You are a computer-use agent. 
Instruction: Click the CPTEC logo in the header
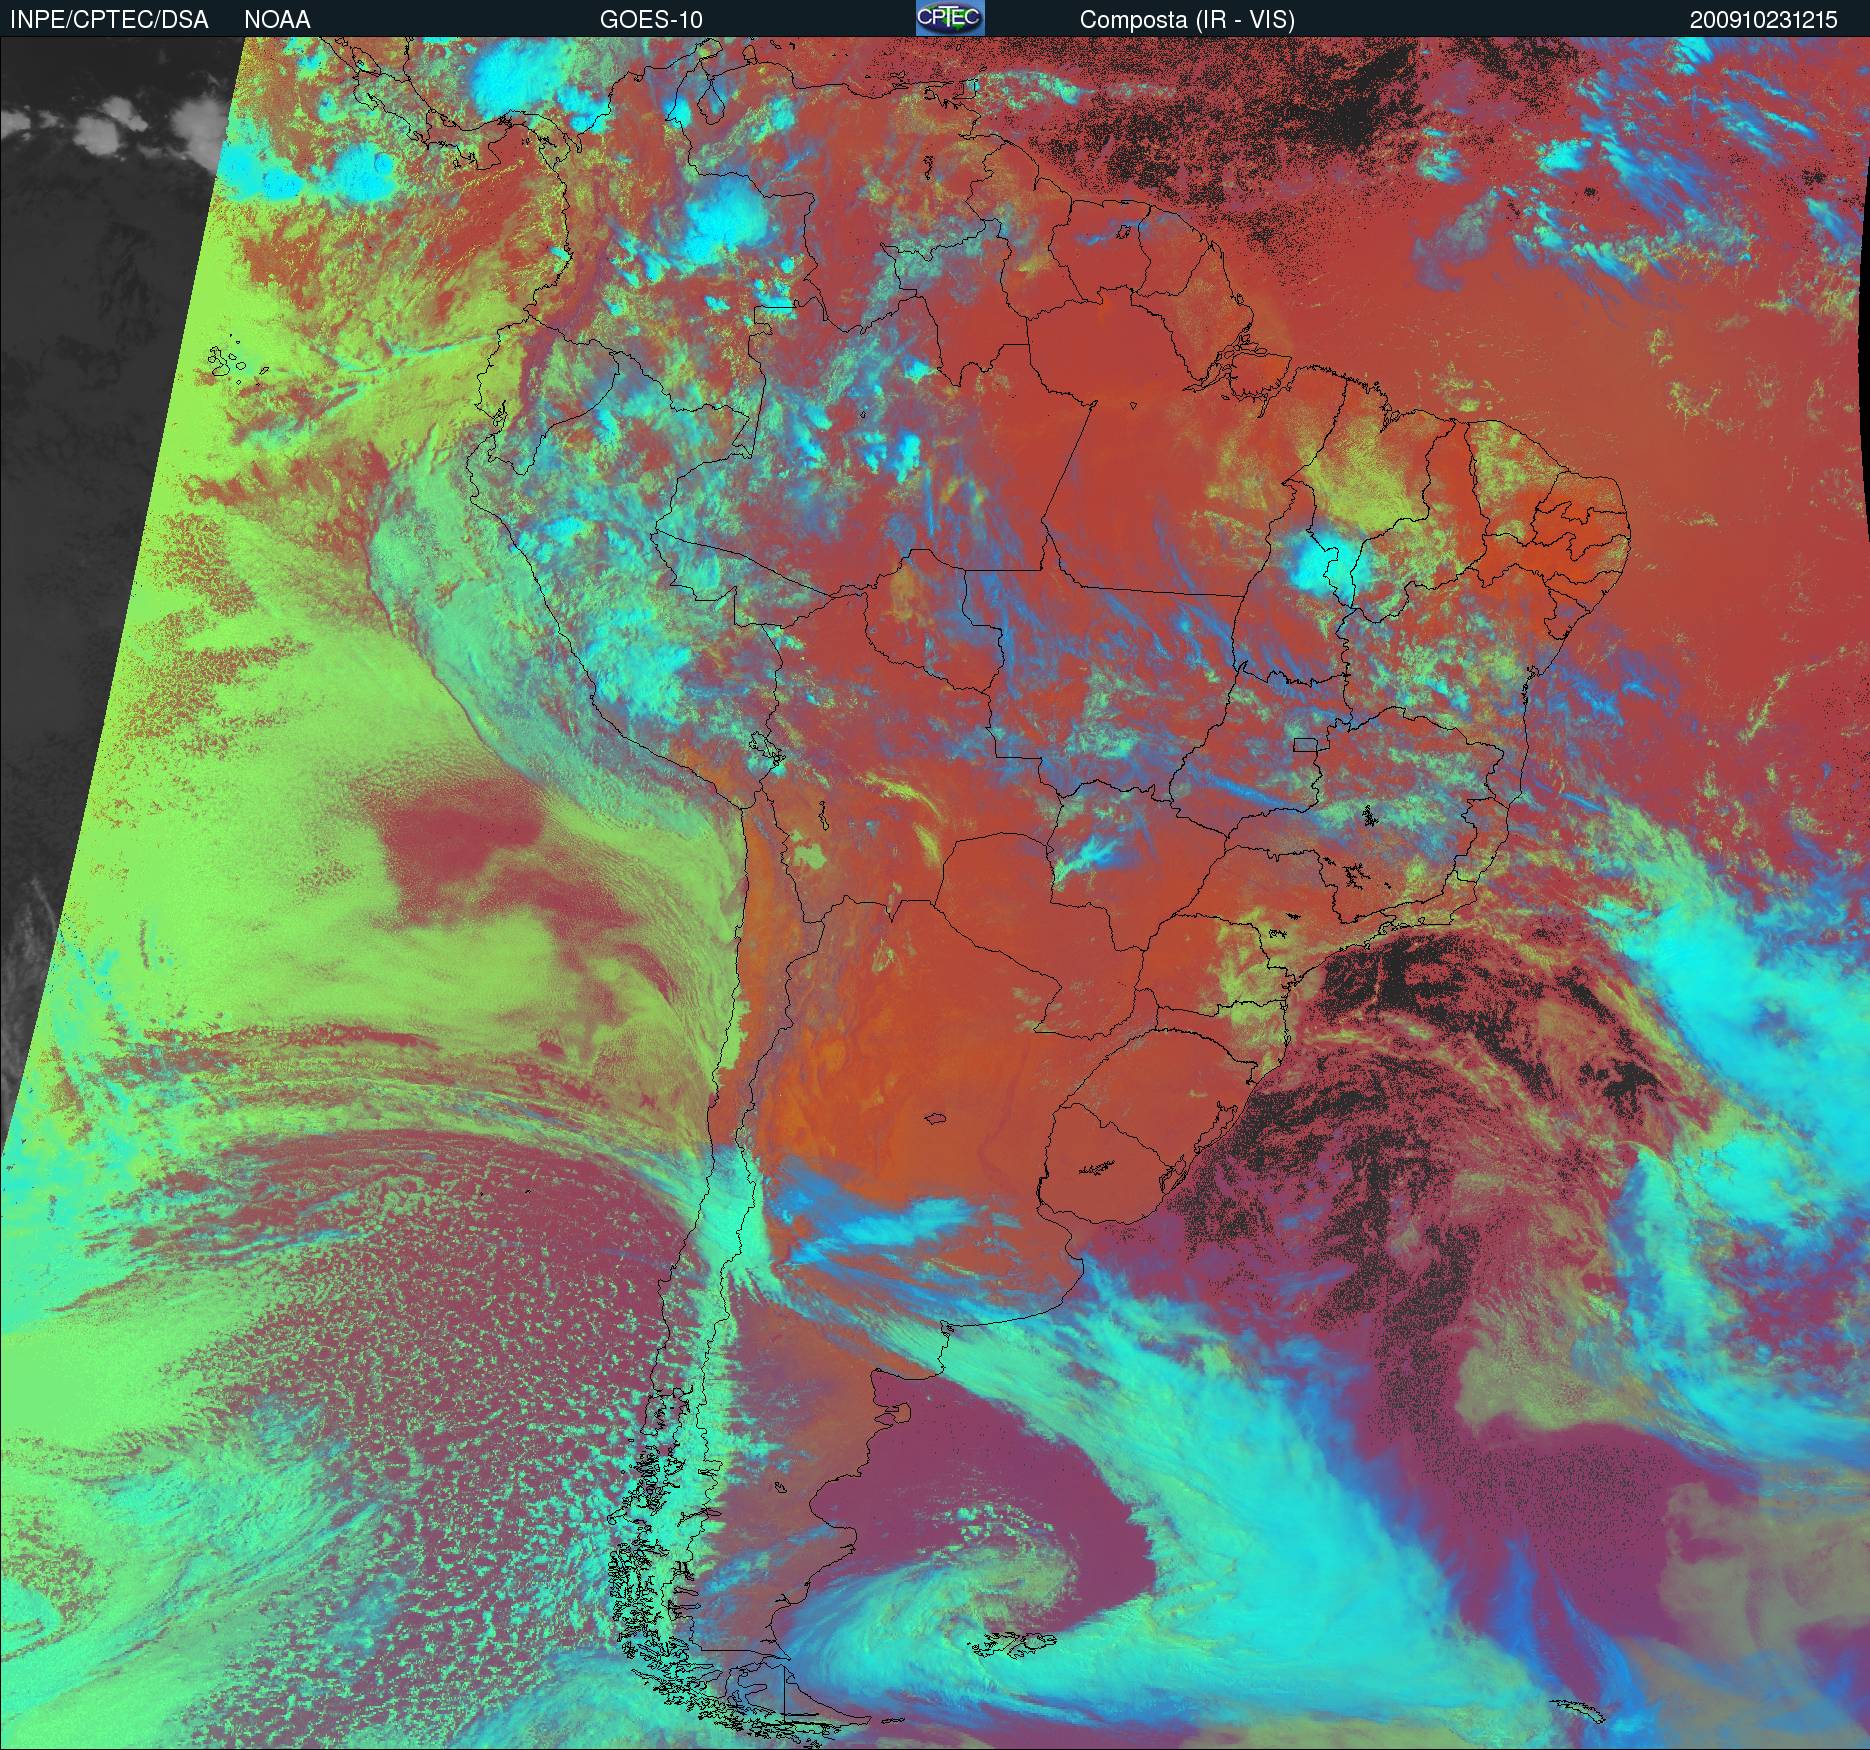tap(950, 18)
